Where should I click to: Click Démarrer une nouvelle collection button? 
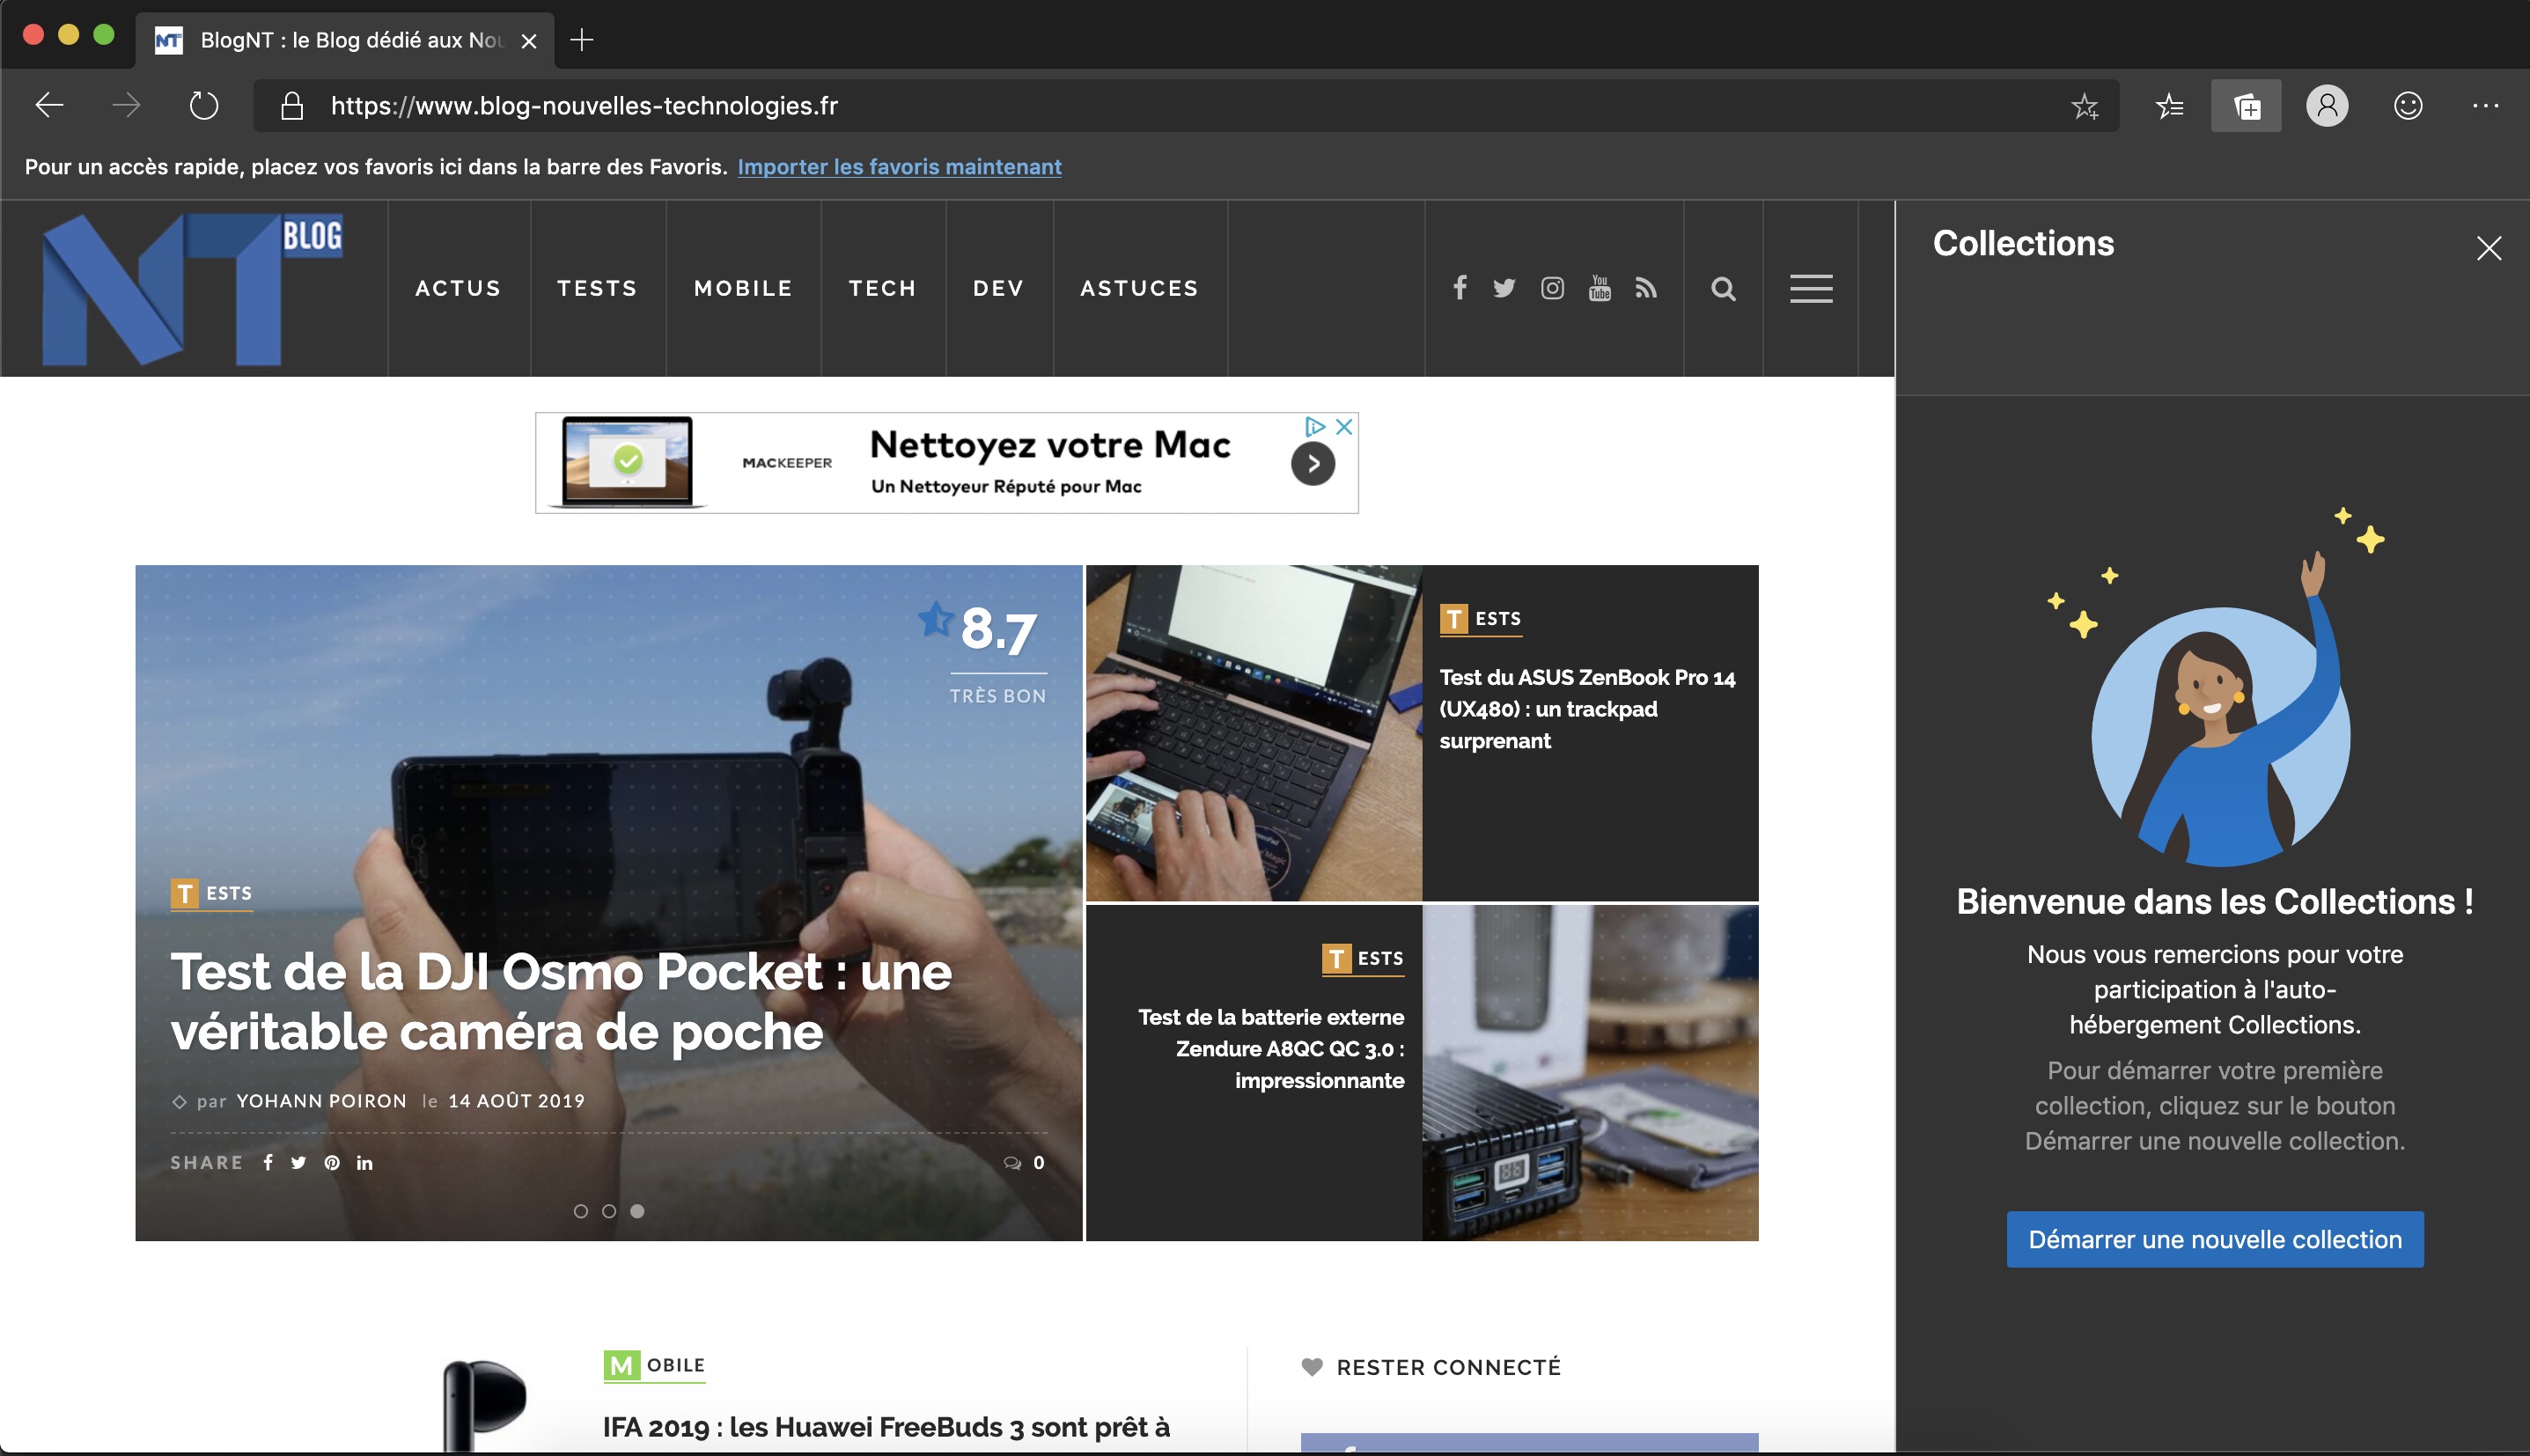coord(2214,1240)
